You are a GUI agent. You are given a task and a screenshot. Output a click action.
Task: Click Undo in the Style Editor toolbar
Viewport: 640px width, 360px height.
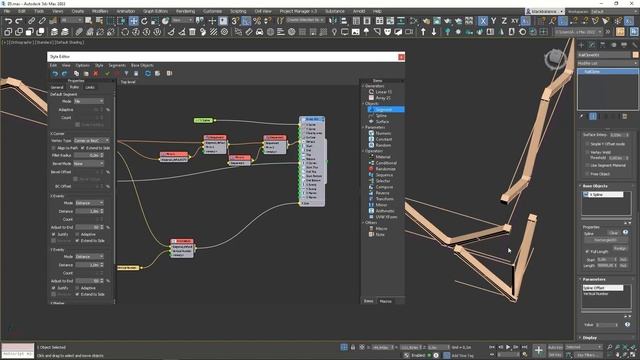tap(55, 73)
